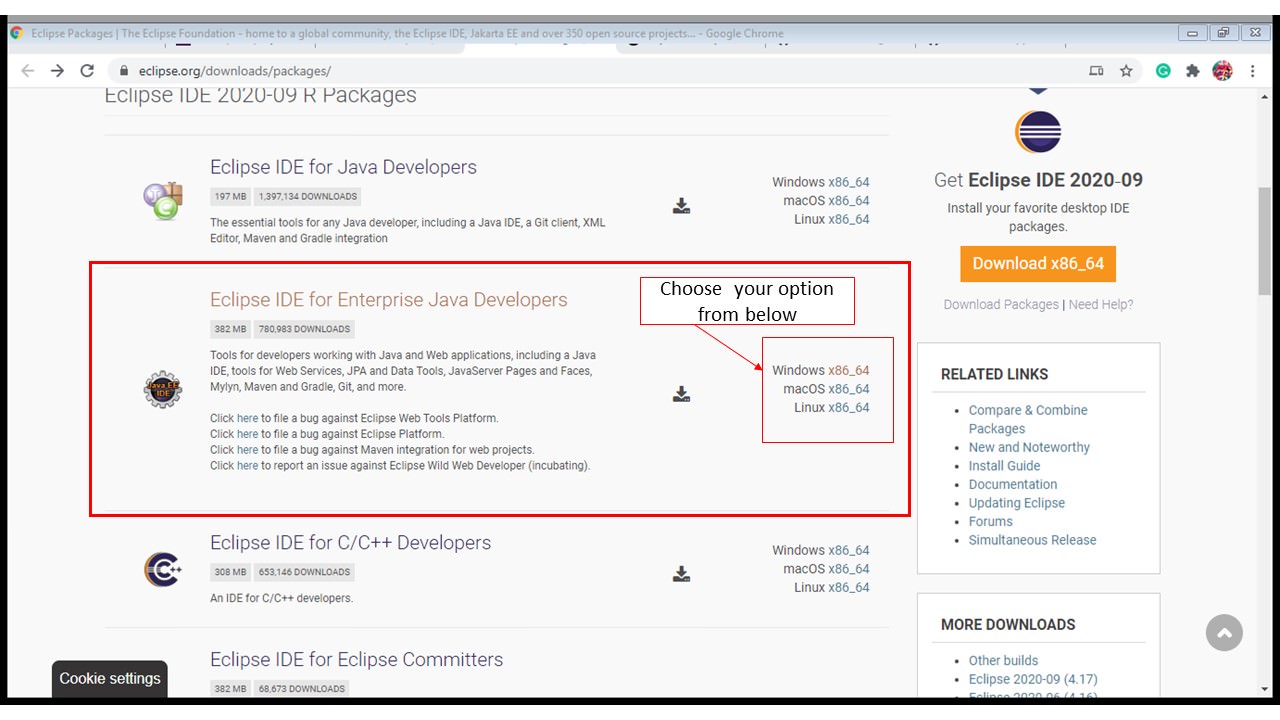
Task: Click download icon for C/C++ Developers package
Action: (681, 574)
